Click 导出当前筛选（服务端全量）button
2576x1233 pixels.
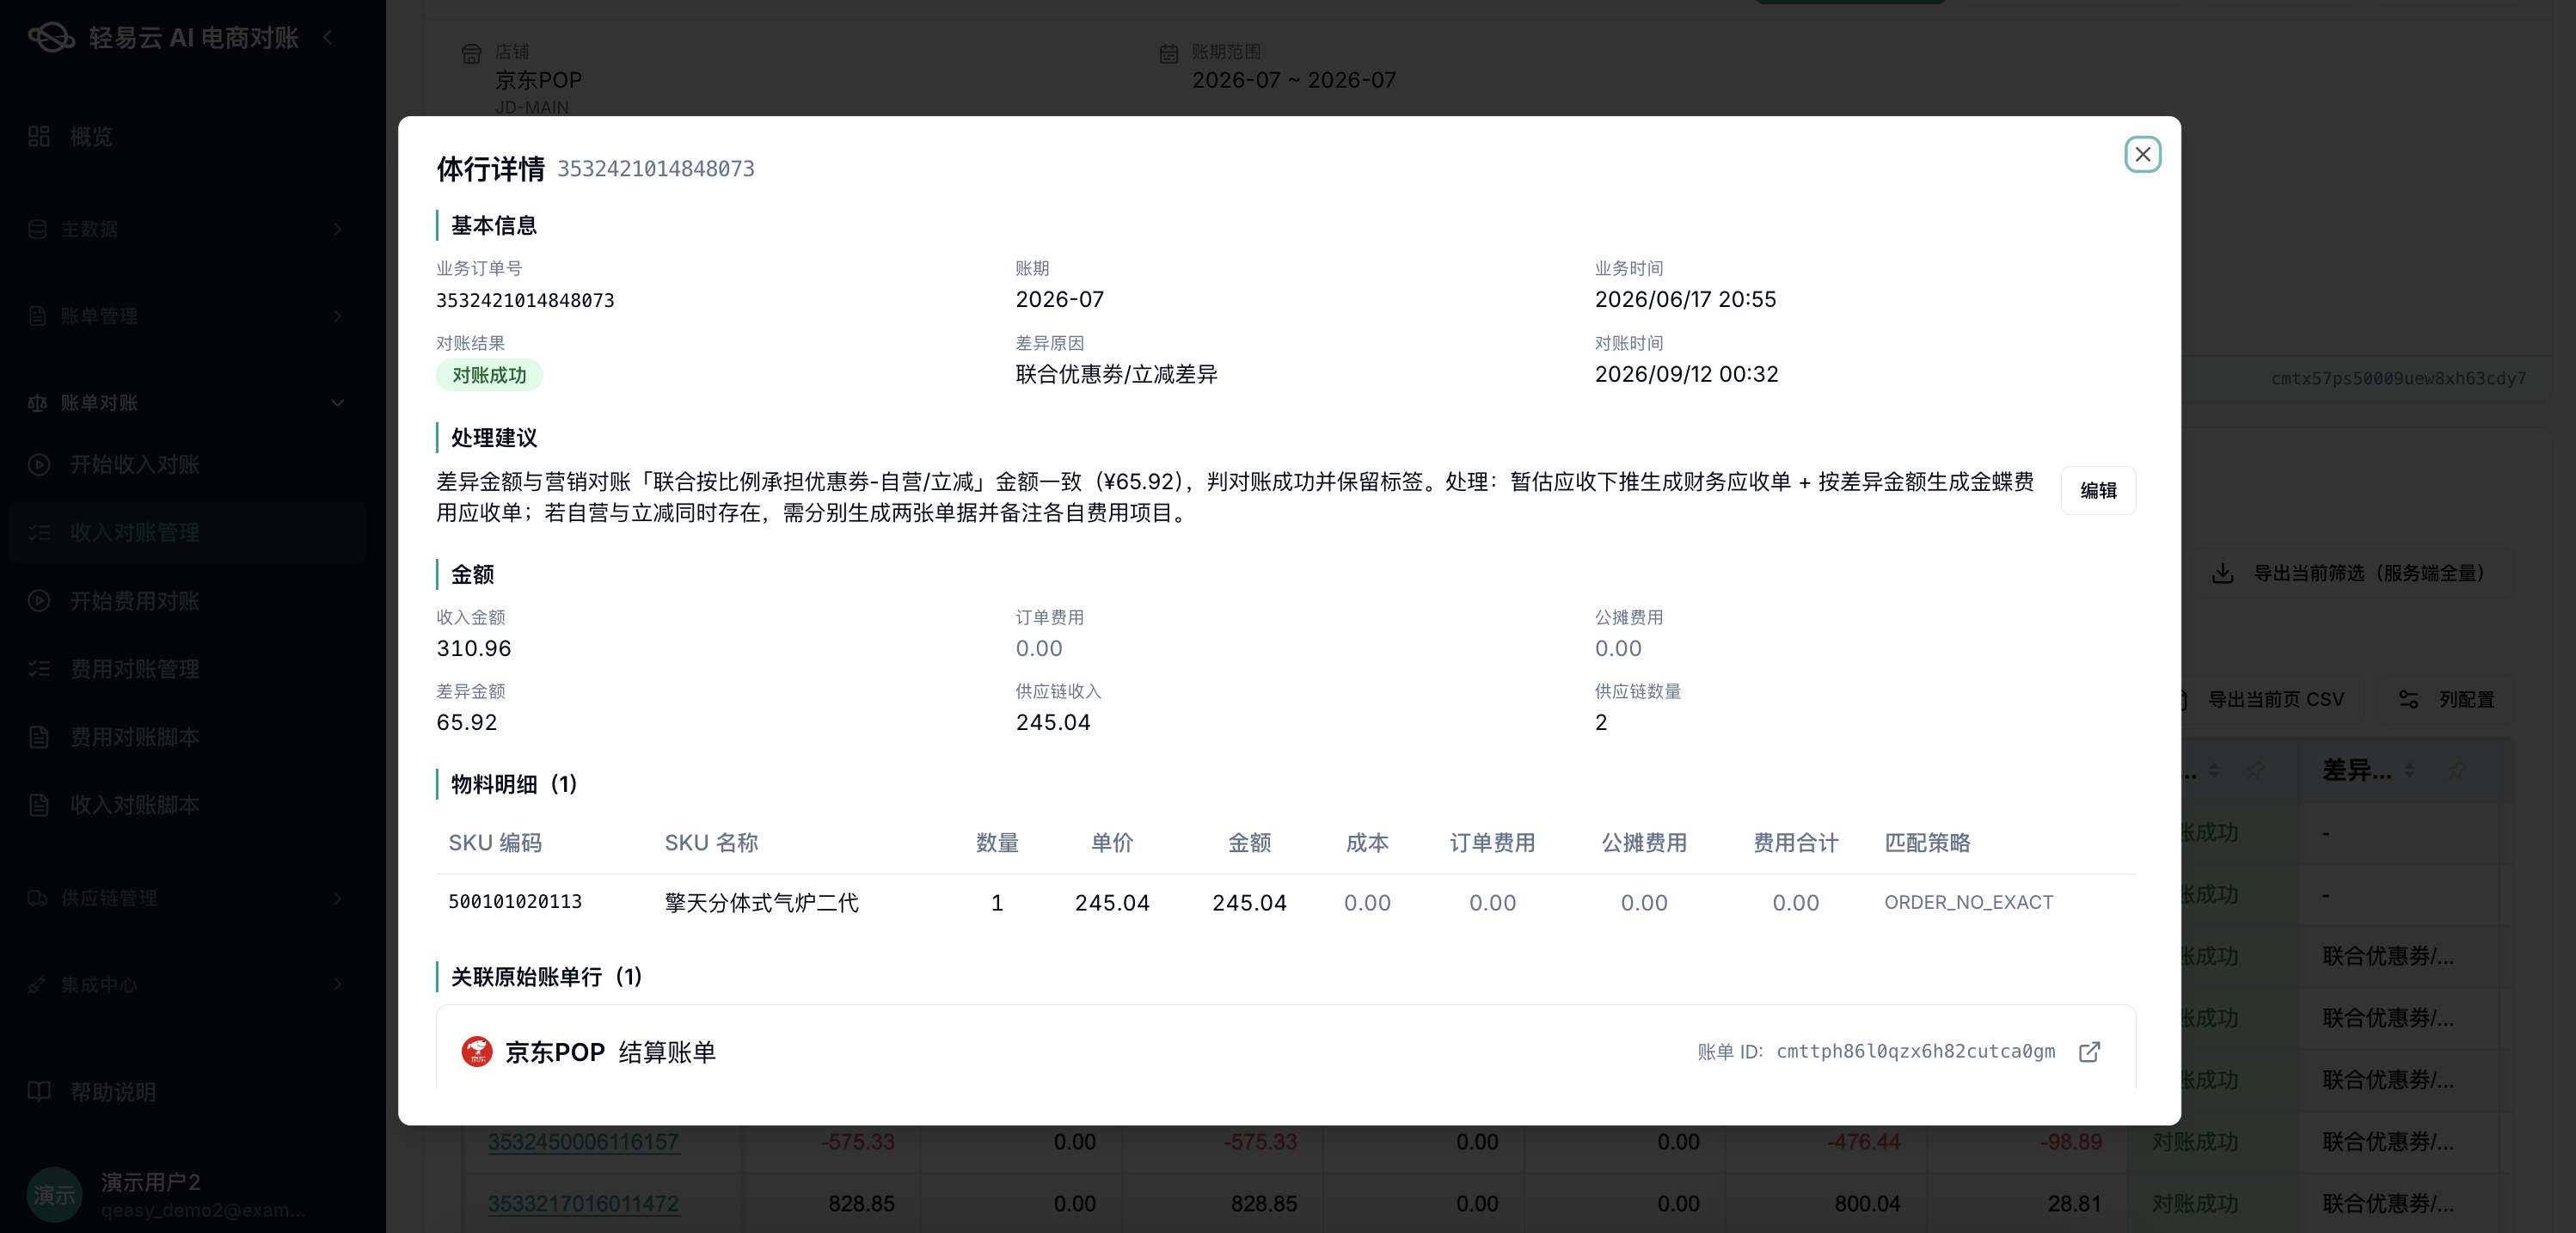2352,573
